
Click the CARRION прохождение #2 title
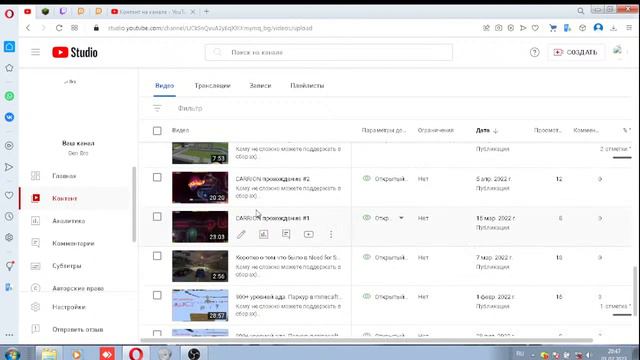coord(273,179)
